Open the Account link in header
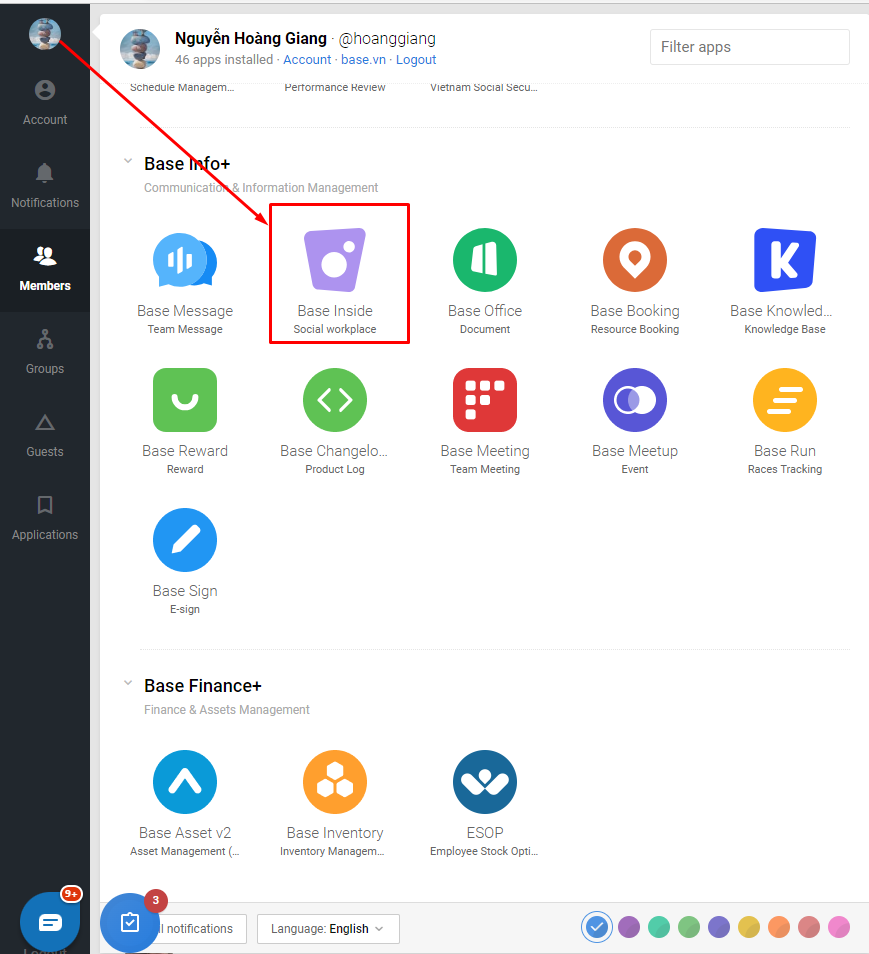Image resolution: width=869 pixels, height=954 pixels. pos(307,60)
